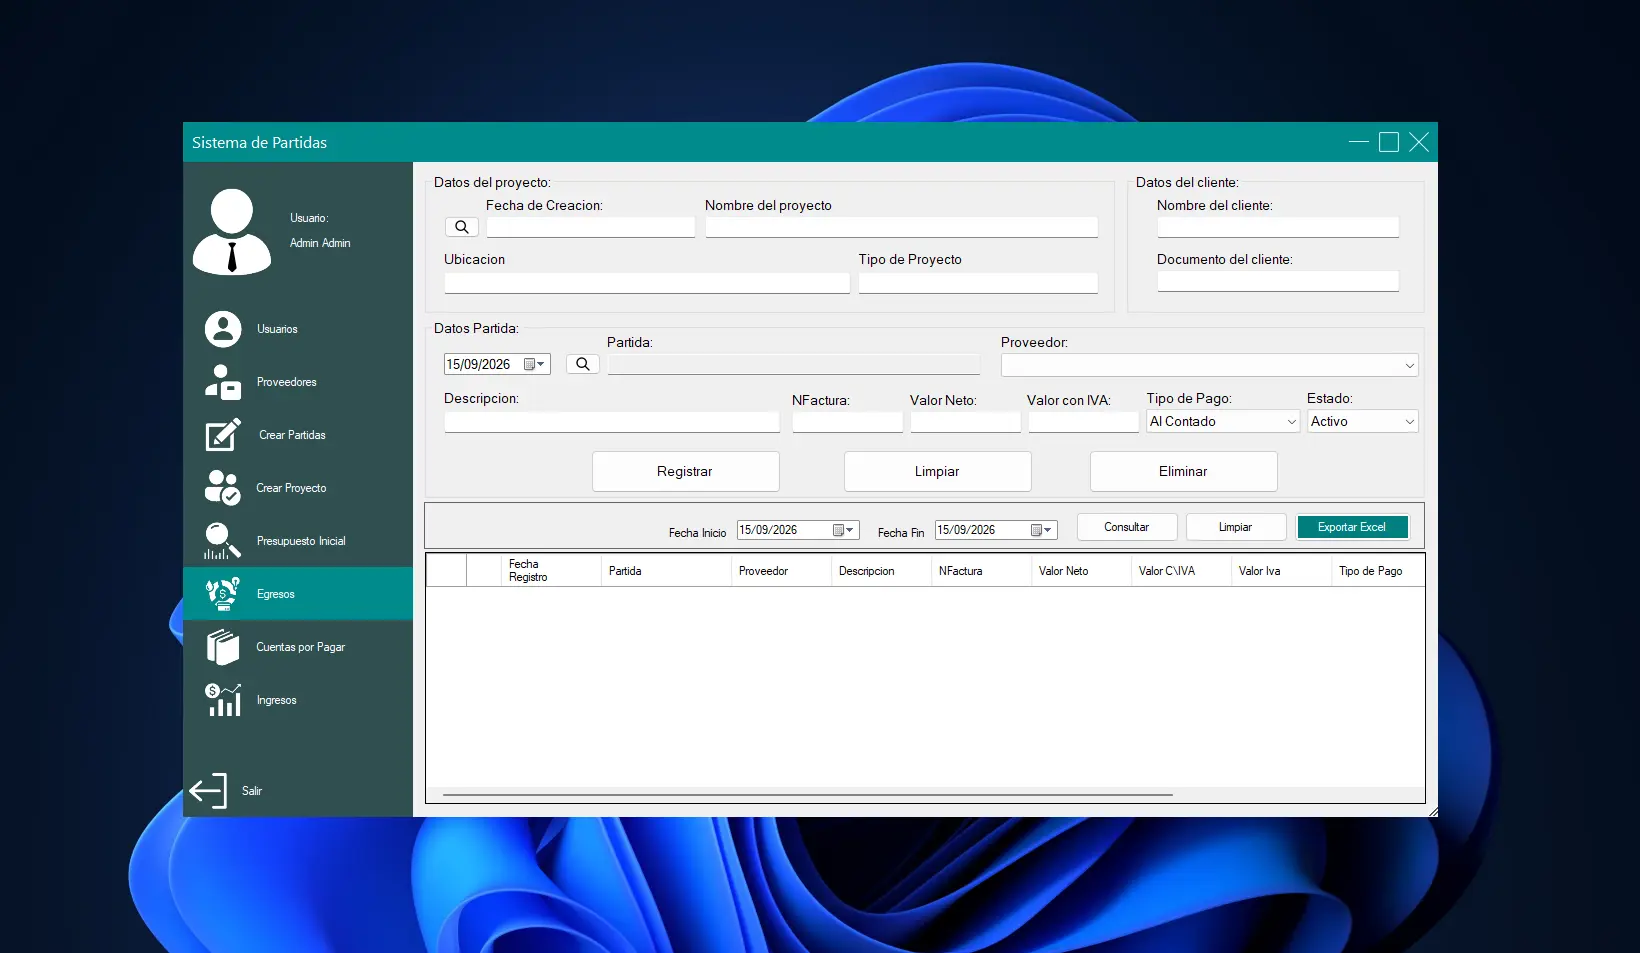Go to the Proveedores menu item
The height and width of the screenshot is (953, 1640).
point(286,382)
